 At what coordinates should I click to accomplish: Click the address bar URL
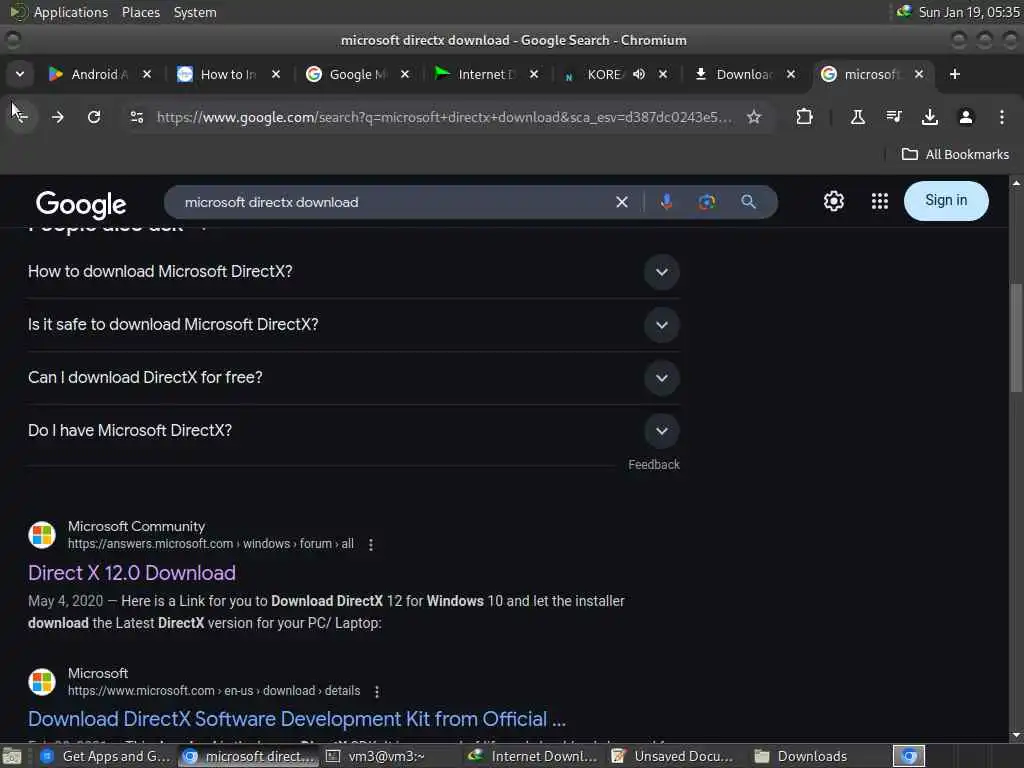(444, 117)
